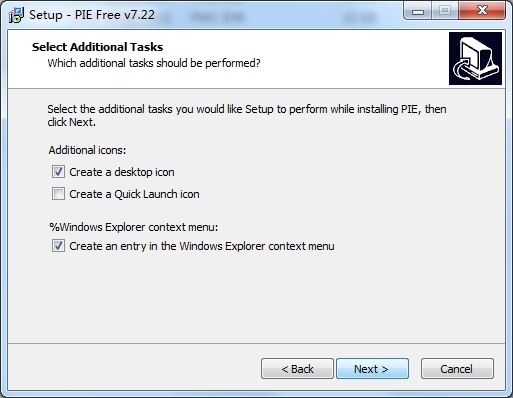
Task: Click the disabled maximize button
Action: click(445, 11)
